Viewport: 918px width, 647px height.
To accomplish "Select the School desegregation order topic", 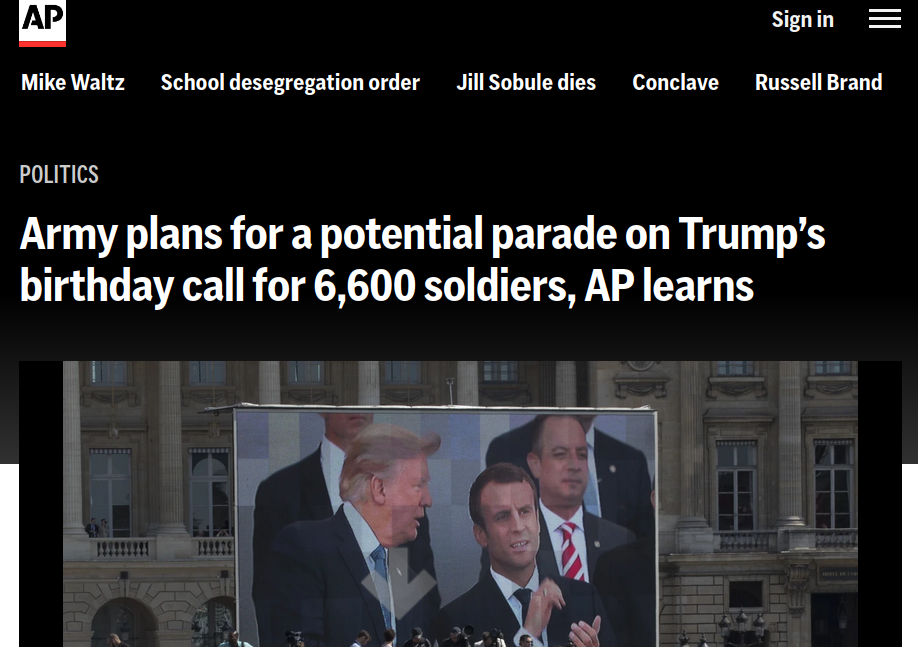I will tap(290, 83).
